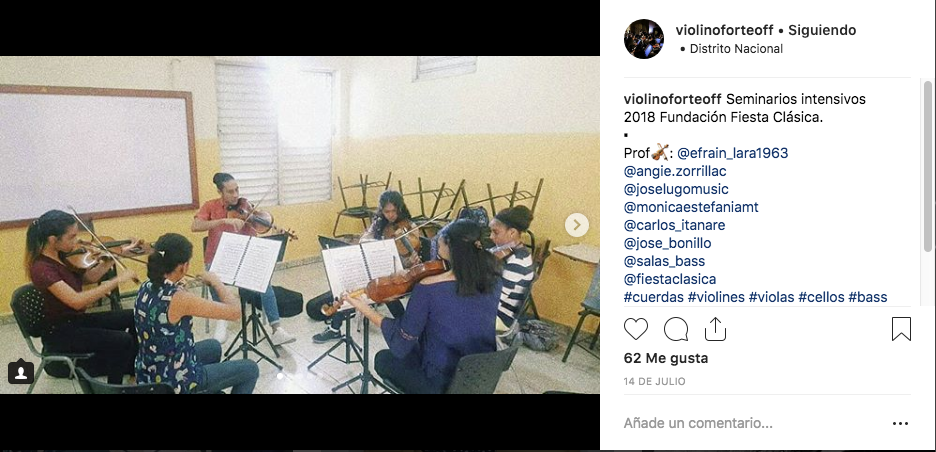Like the post with the heart icon
936x452 pixels.
point(636,329)
